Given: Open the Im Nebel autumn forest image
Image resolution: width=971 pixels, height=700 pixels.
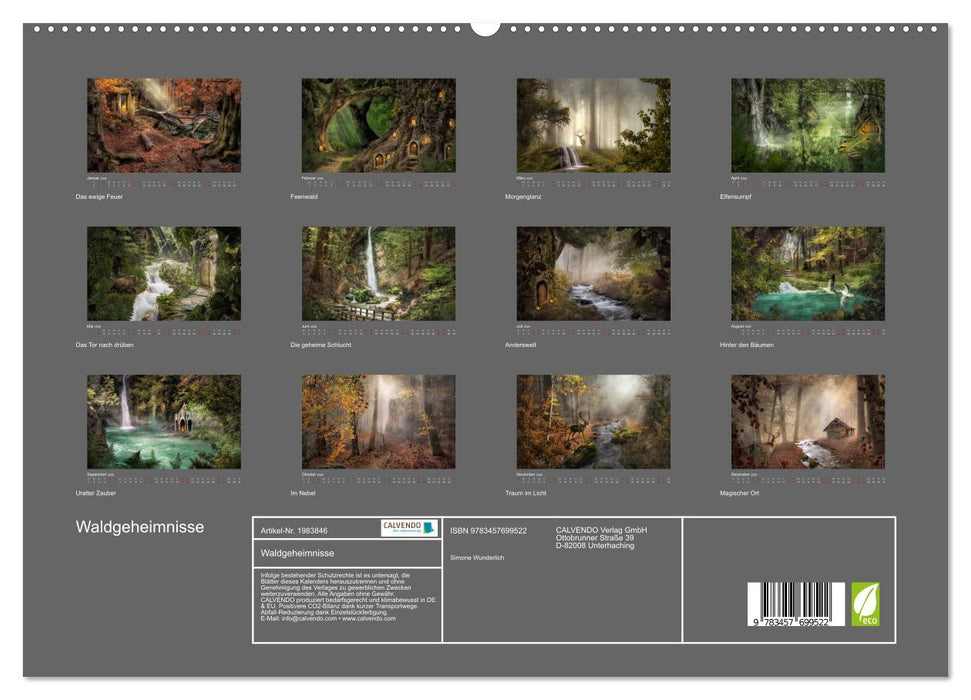Looking at the screenshot, I should 378,420.
